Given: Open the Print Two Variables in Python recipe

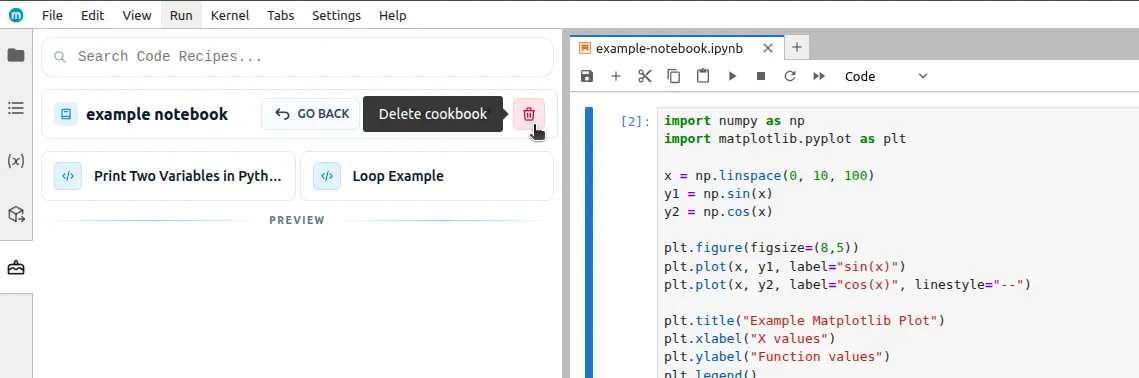Looking at the screenshot, I should tap(169, 176).
